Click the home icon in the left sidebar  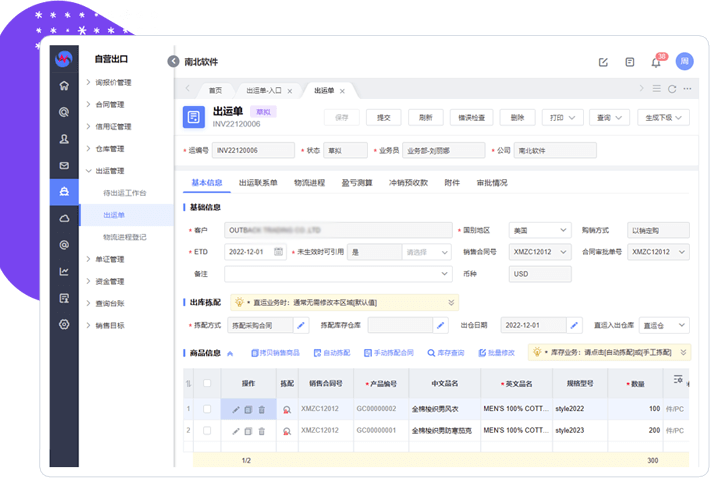click(x=64, y=85)
